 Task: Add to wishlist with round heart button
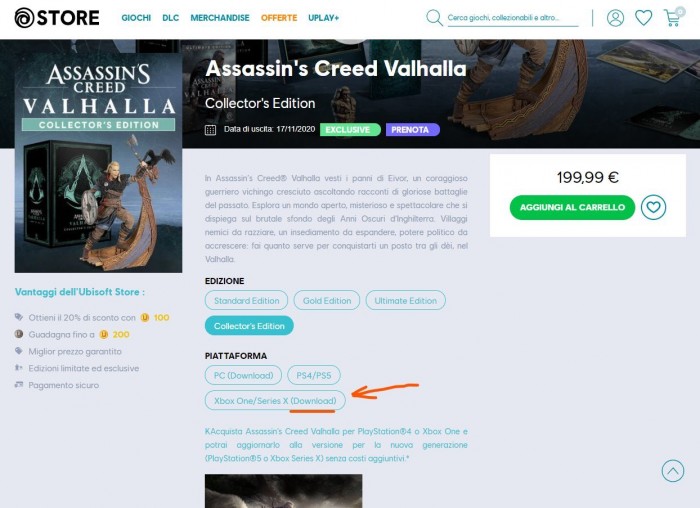pyautogui.click(x=654, y=207)
